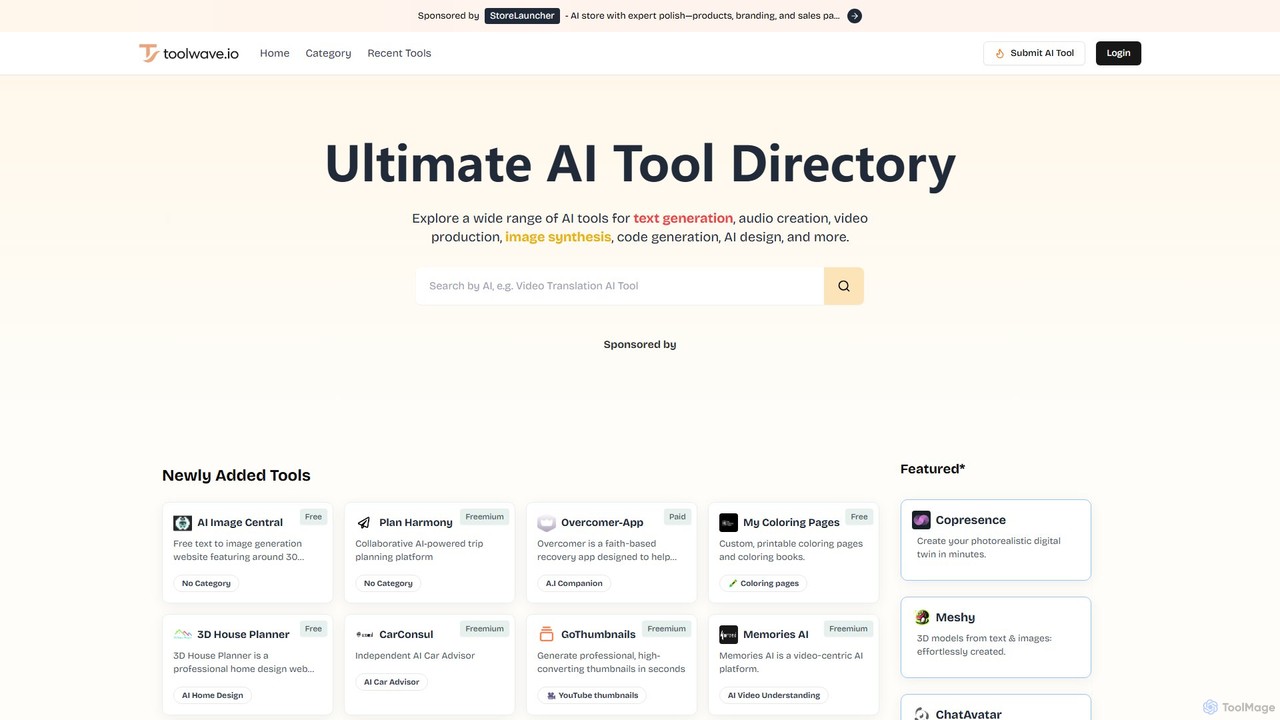Screen dimensions: 1280x720
Task: Click the Freemium badge on Plan Harmony
Action: coord(484,517)
